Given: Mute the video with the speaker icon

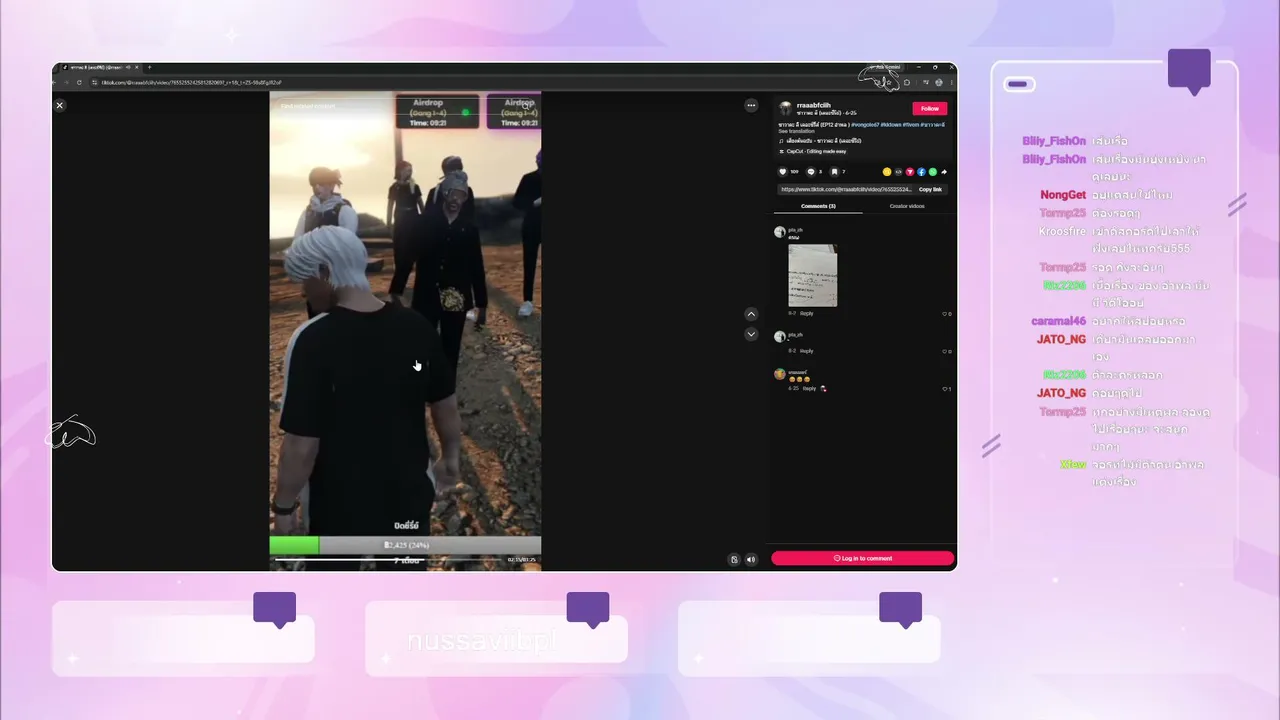Looking at the screenshot, I should [751, 560].
